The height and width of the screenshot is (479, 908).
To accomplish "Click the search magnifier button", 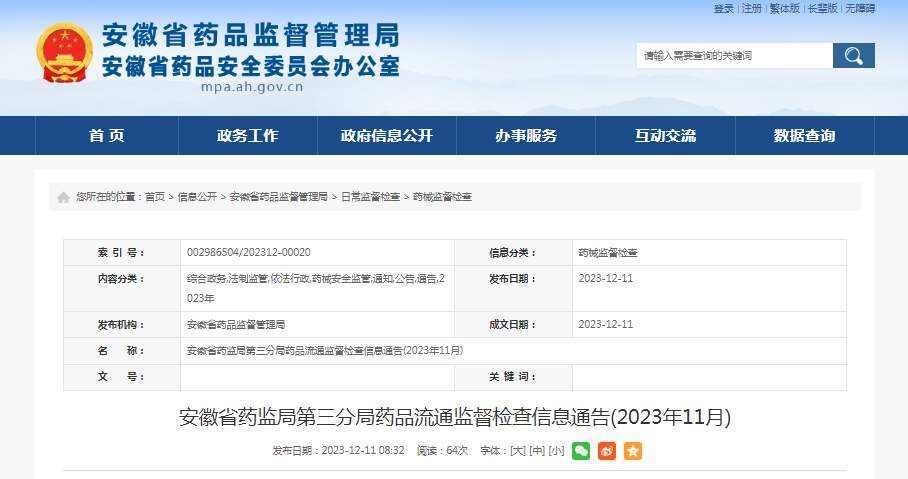I will click(x=854, y=56).
